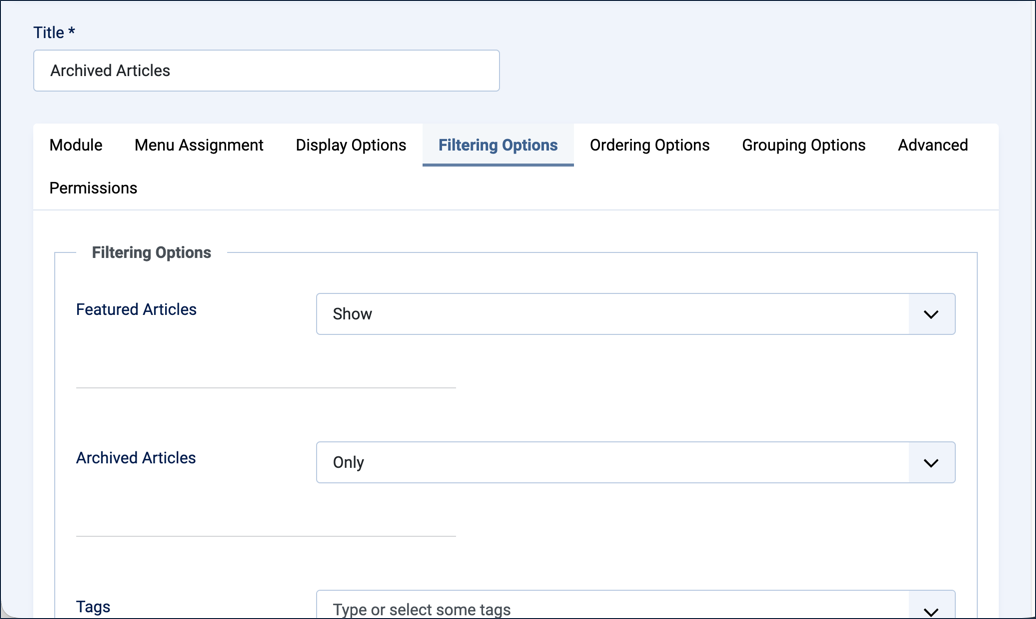Viewport: 1036px width, 619px height.
Task: Click the Archived Articles field label
Action: (x=136, y=458)
